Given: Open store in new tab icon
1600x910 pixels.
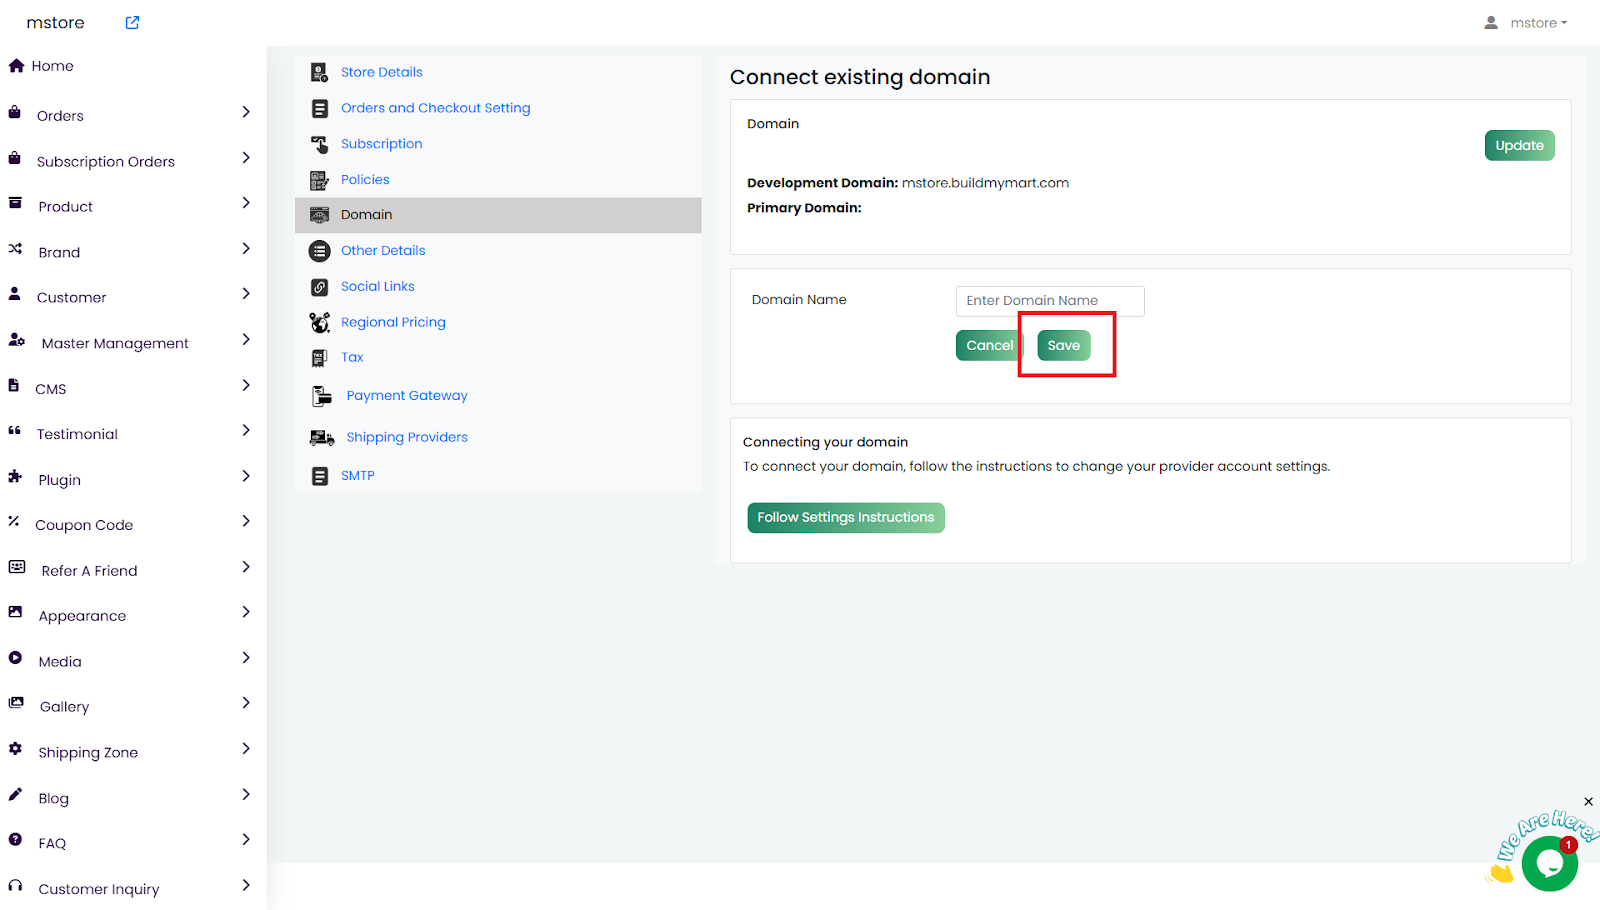Looking at the screenshot, I should pos(132,23).
